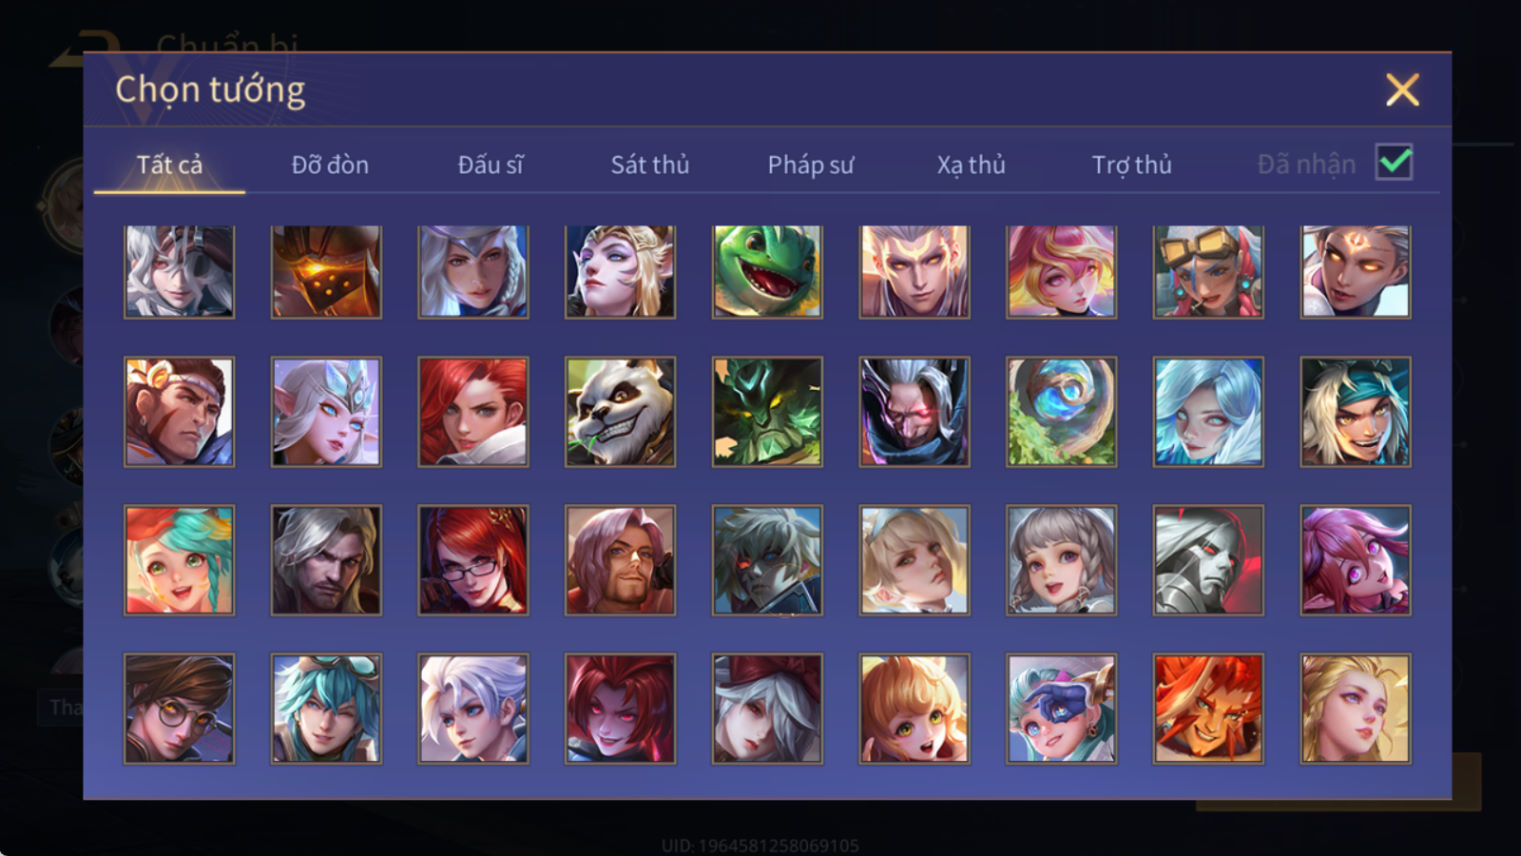Pick the orange fiery lion-like hero
The height and width of the screenshot is (856, 1521).
[1208, 709]
